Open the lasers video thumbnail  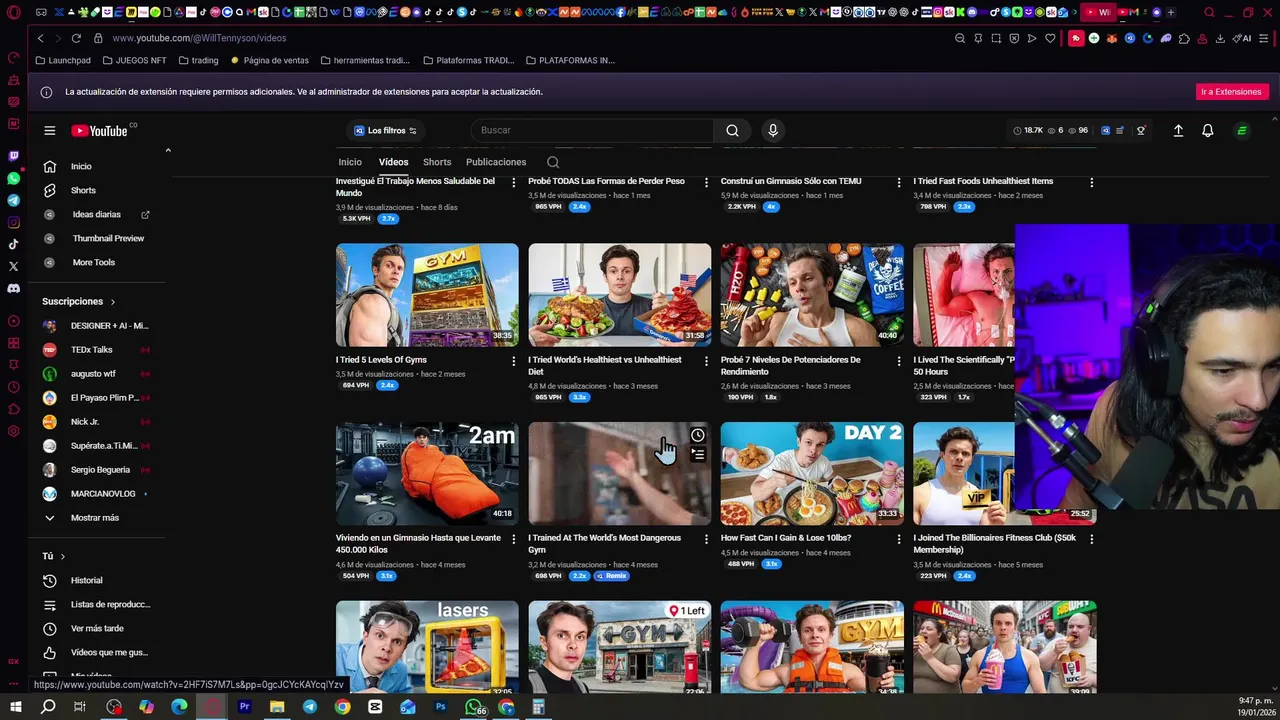point(427,647)
